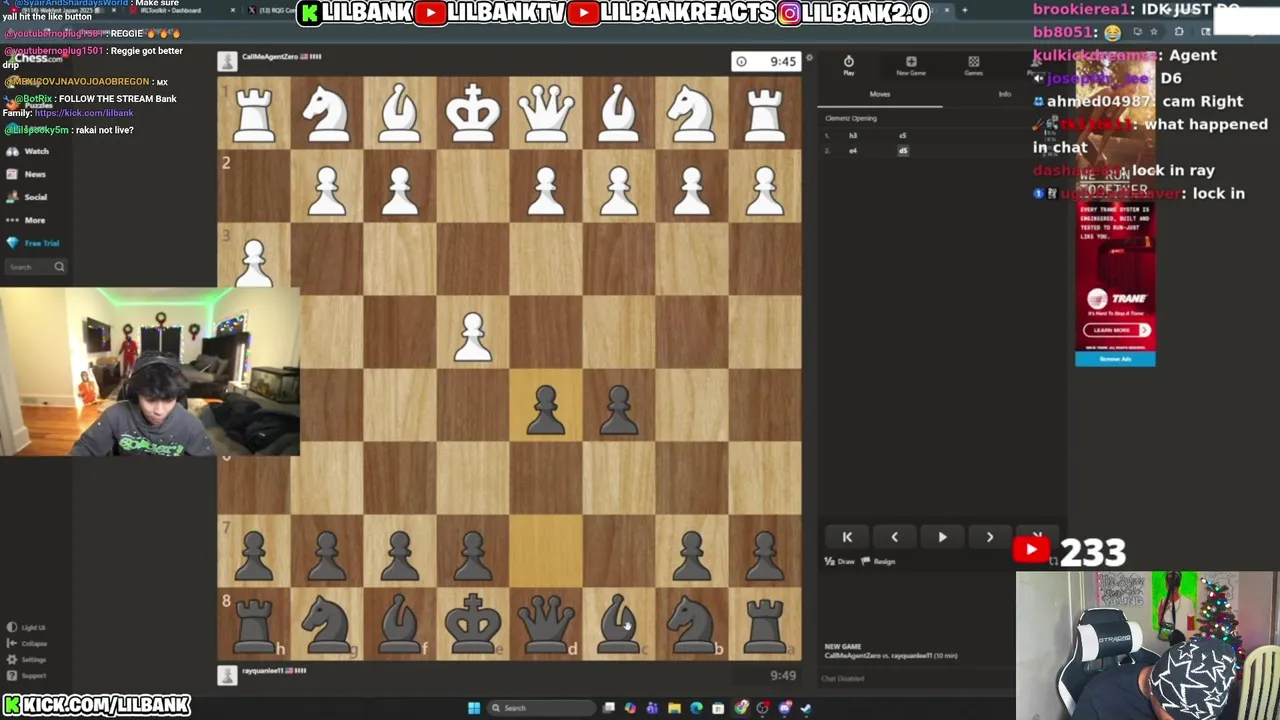Open Discord from taskbar
The image size is (1280, 720).
[785, 708]
